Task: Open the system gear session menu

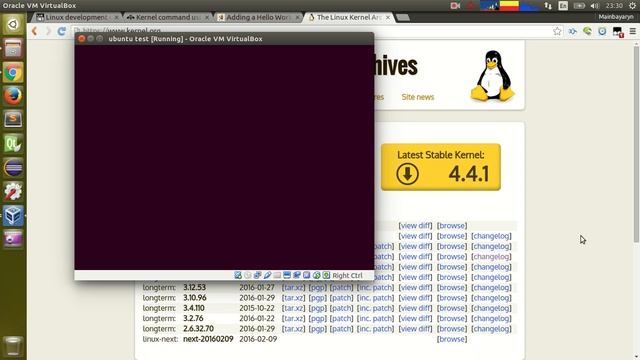Action: pyautogui.click(x=632, y=6)
